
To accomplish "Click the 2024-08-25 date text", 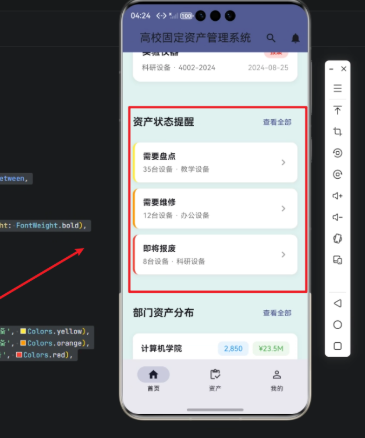I will coord(268,68).
